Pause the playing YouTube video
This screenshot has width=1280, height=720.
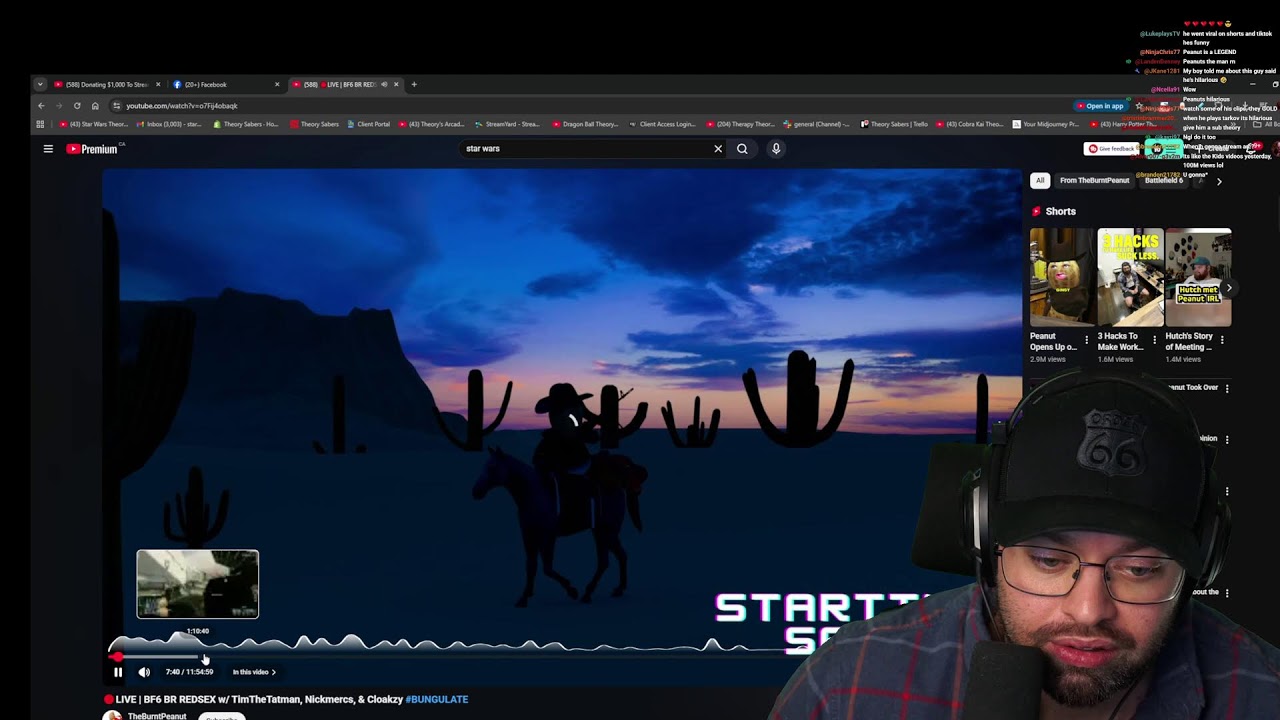tap(118, 672)
